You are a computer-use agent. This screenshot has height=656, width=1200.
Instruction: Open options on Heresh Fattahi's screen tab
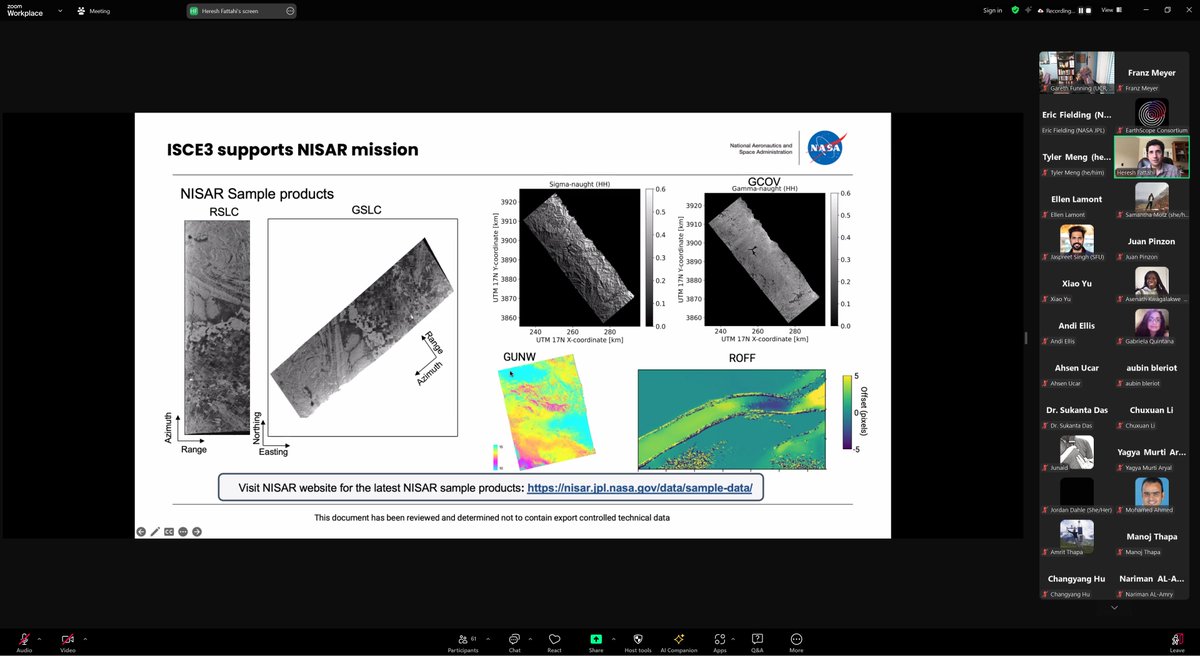click(290, 11)
